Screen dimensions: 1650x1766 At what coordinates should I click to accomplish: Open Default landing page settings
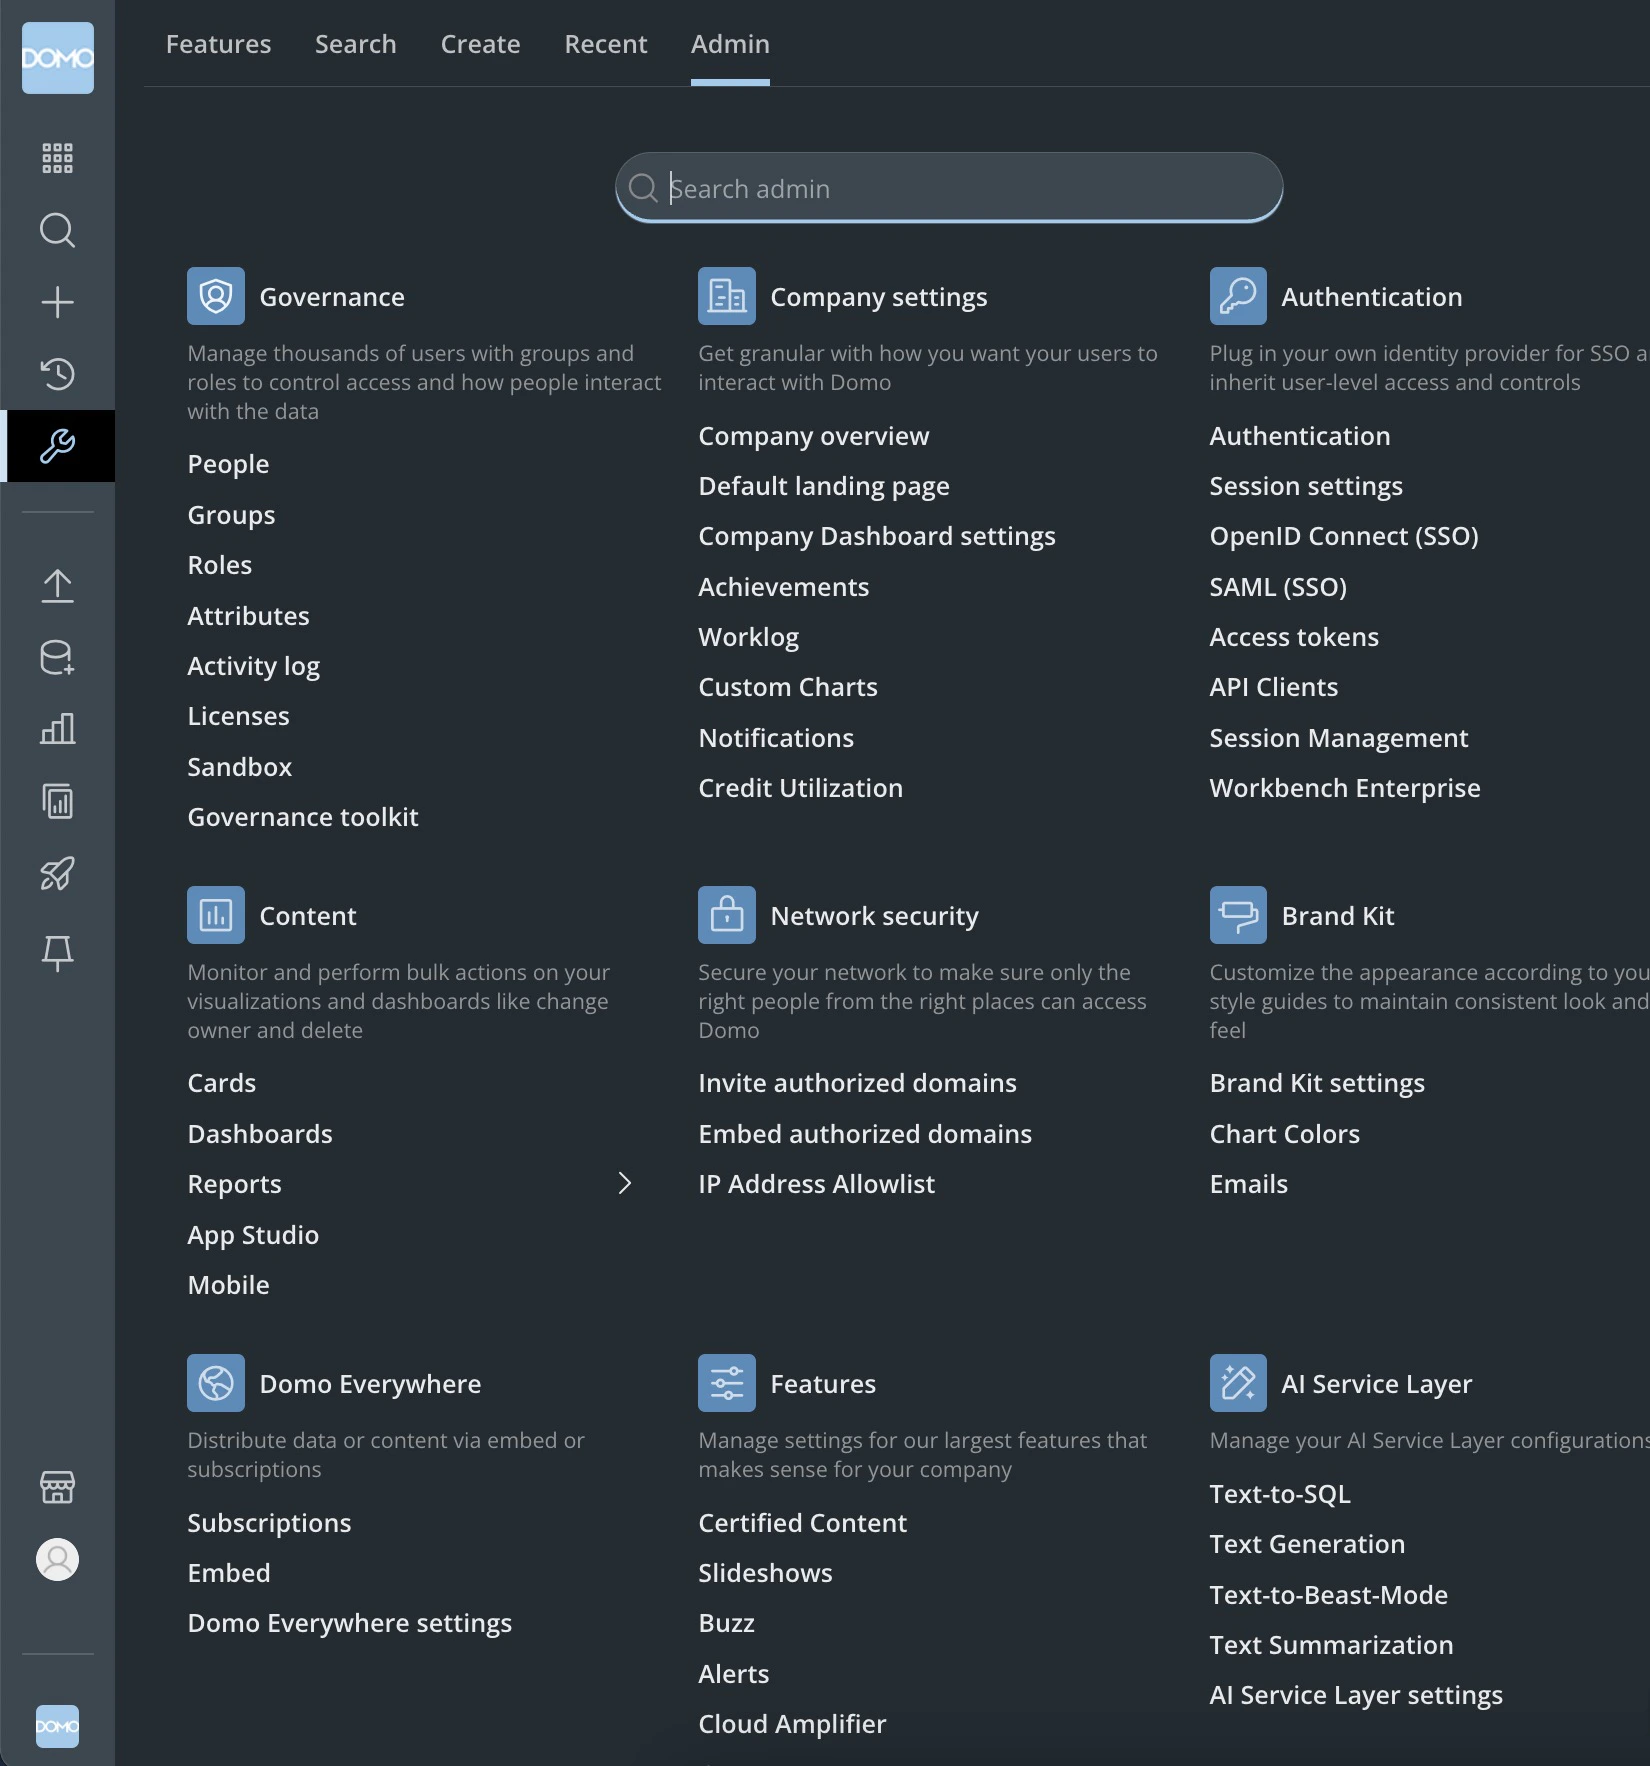(824, 486)
